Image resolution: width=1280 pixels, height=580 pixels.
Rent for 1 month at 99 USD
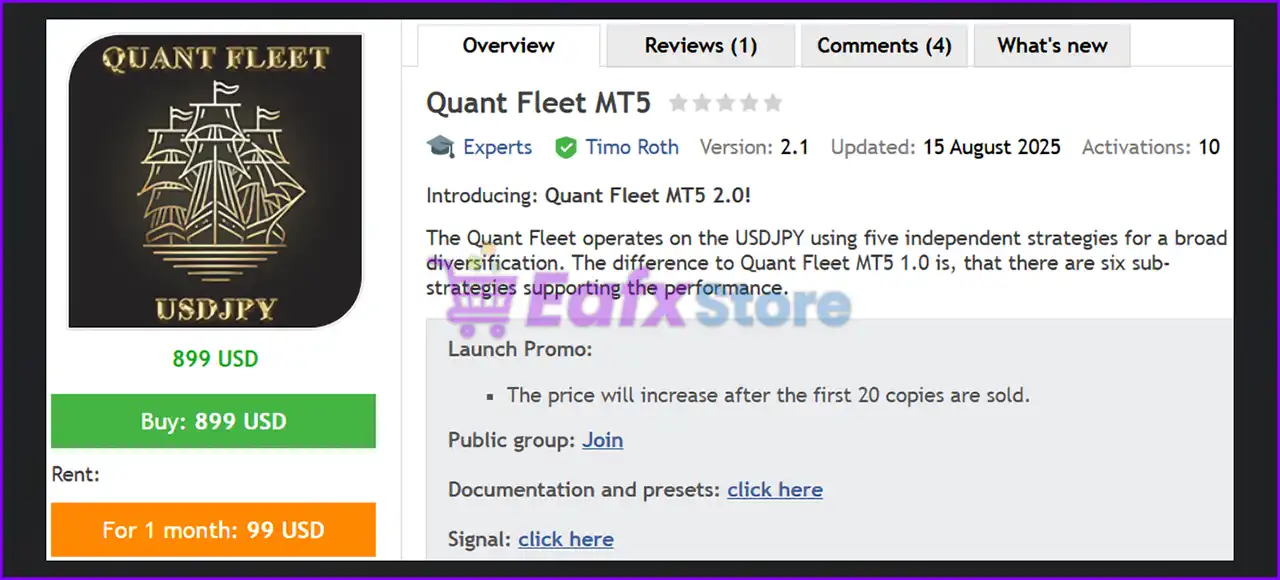213,530
